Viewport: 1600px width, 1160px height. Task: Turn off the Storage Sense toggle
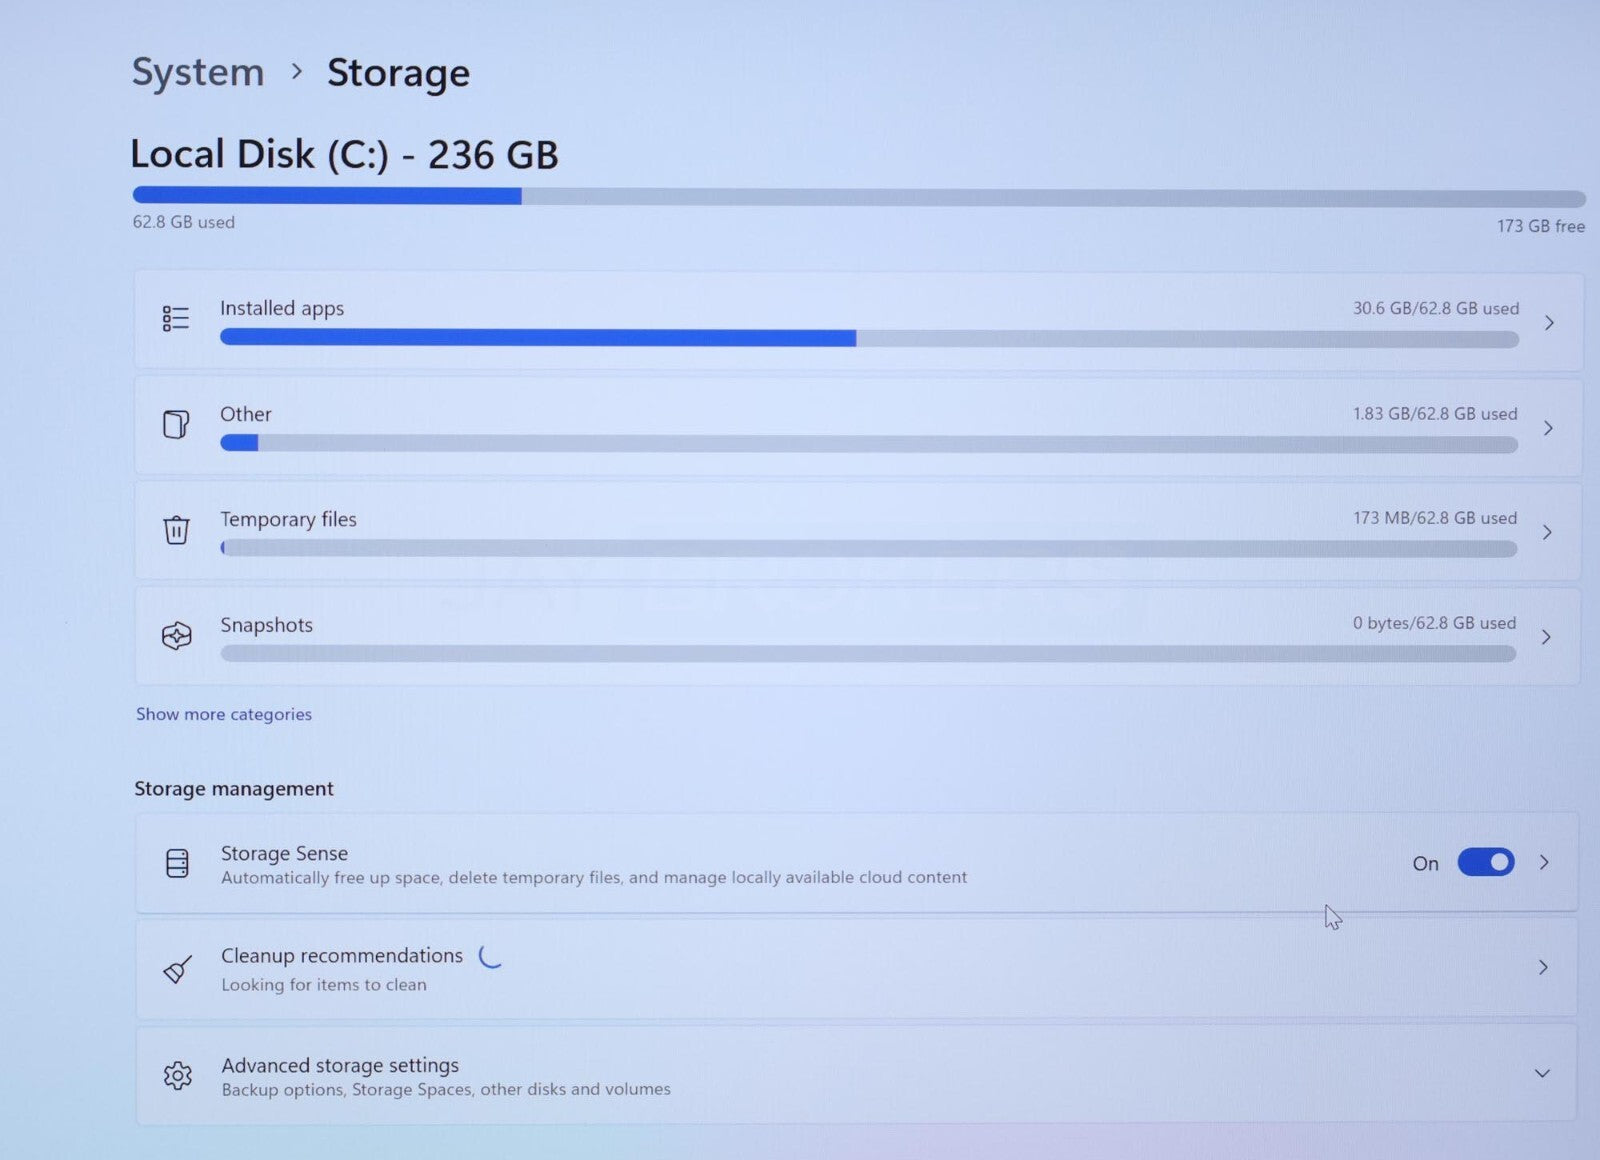(1485, 862)
